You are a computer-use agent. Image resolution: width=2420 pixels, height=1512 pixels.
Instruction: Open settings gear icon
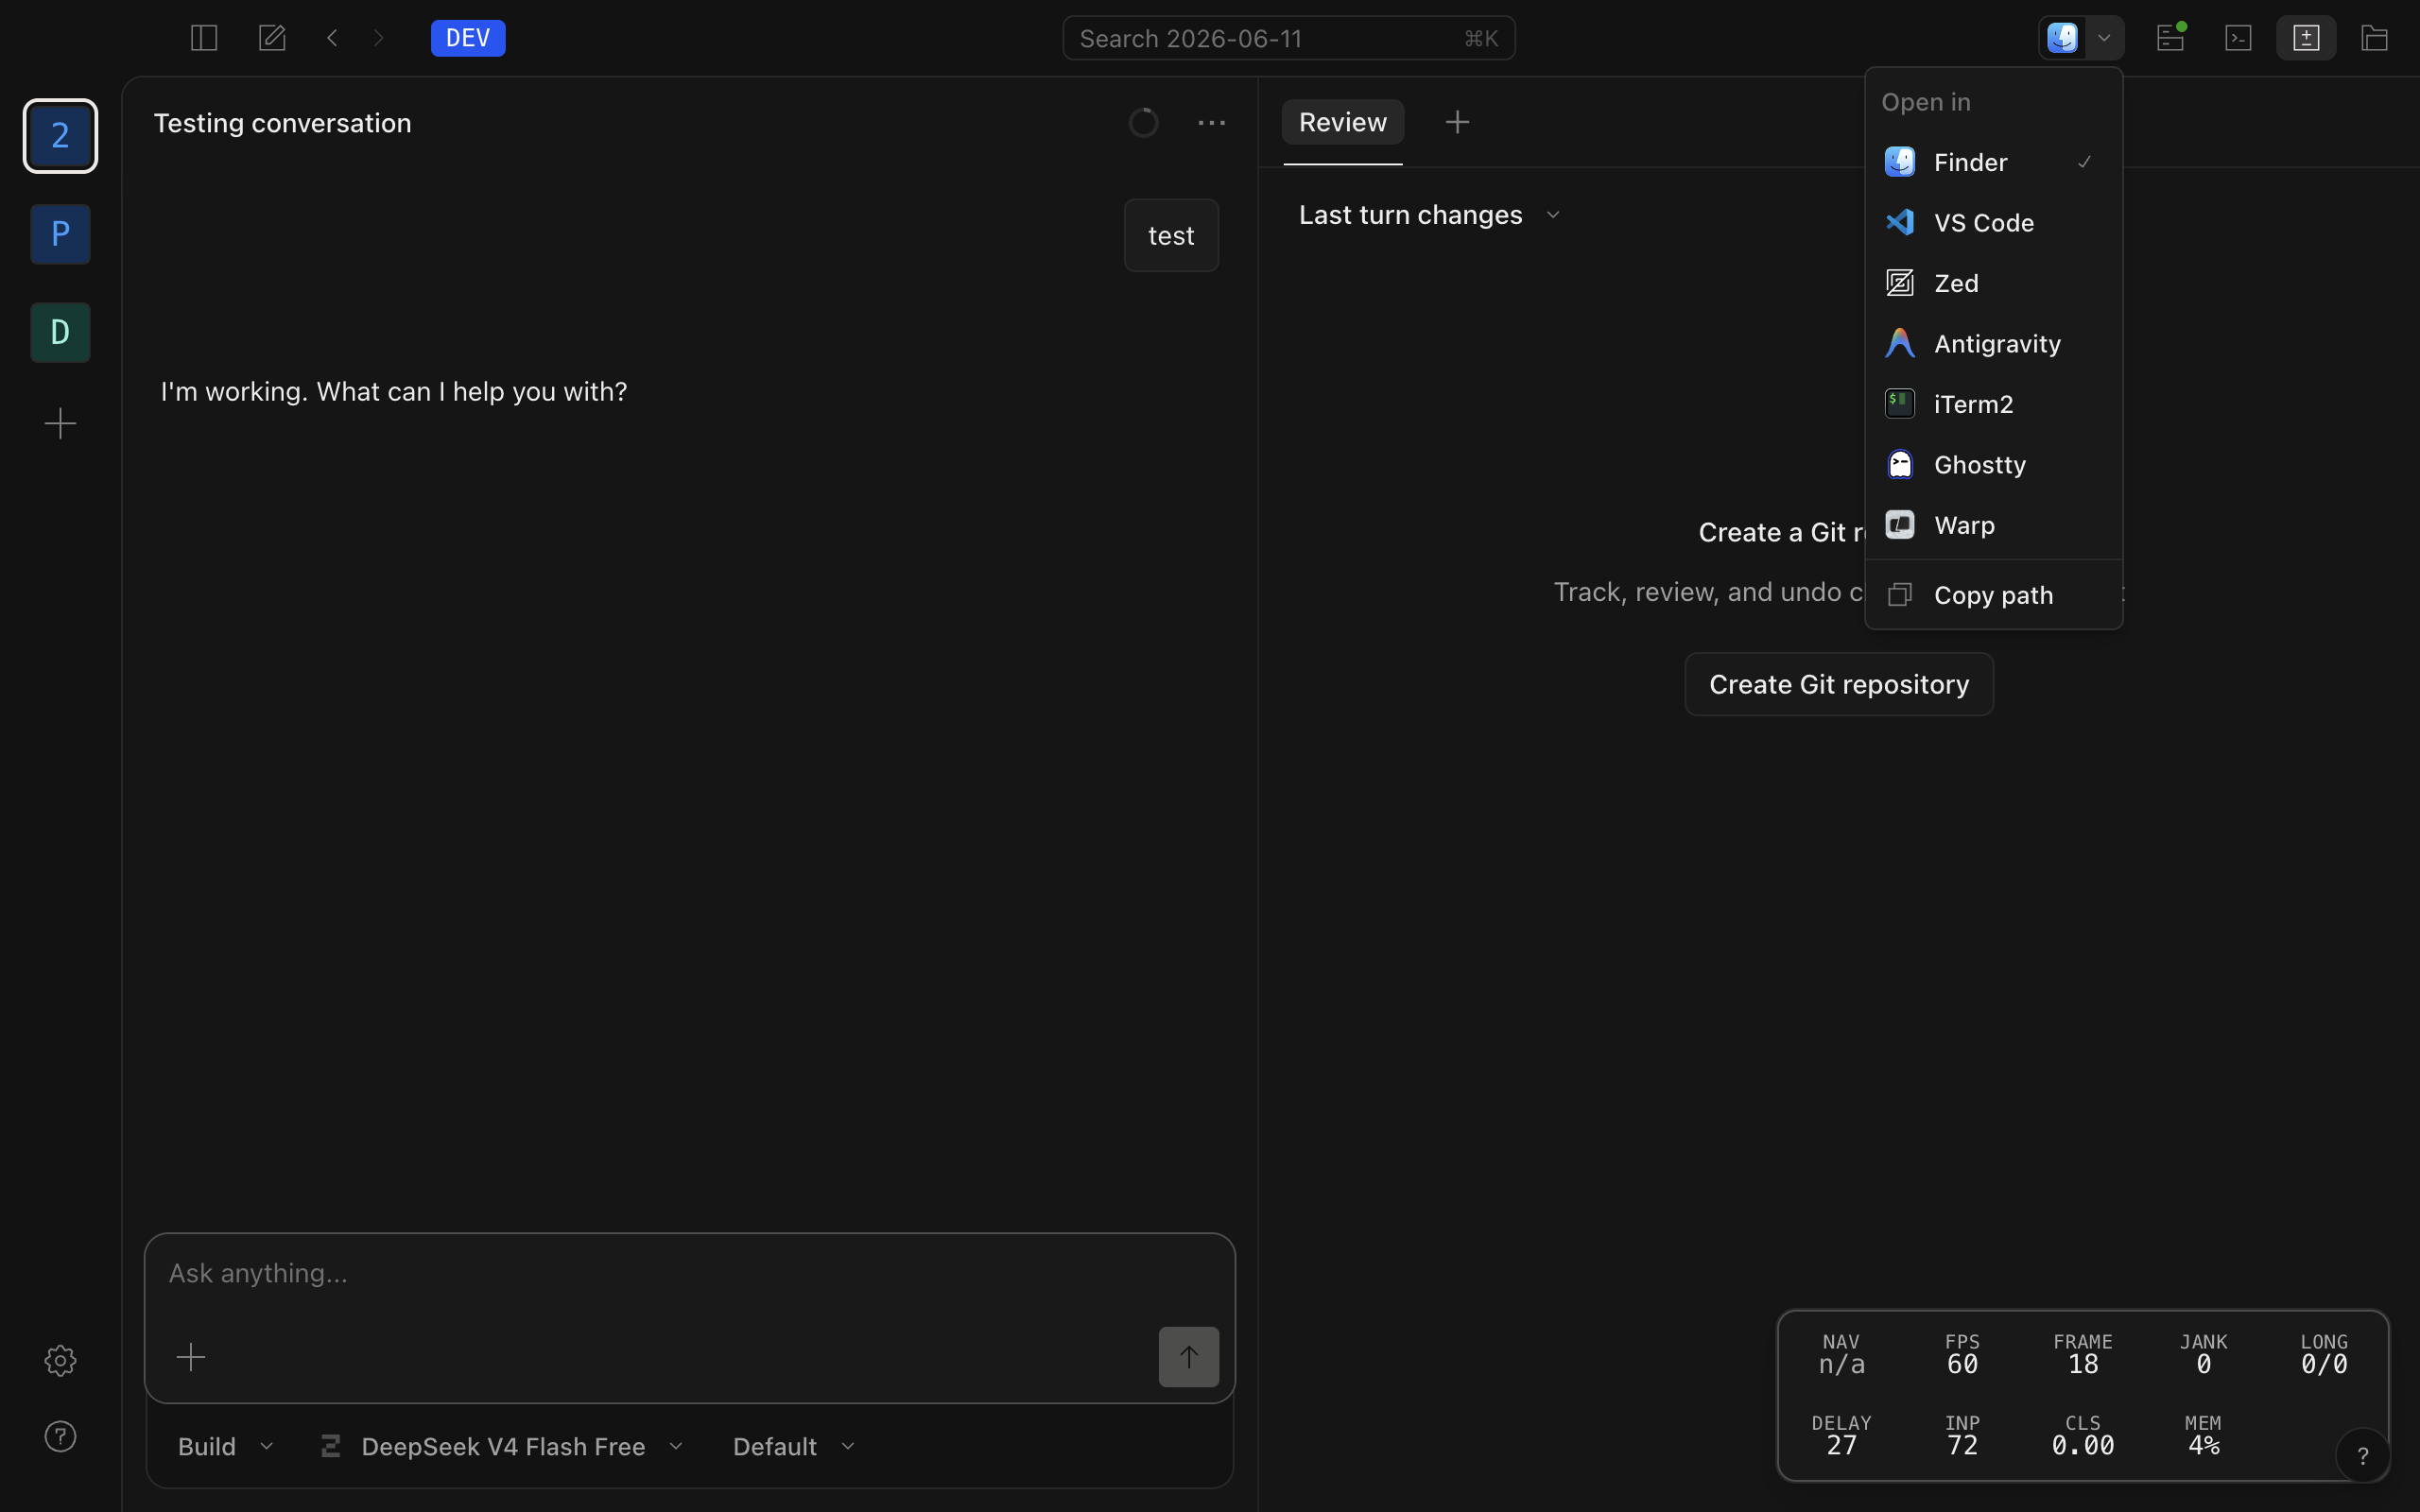coord(60,1360)
